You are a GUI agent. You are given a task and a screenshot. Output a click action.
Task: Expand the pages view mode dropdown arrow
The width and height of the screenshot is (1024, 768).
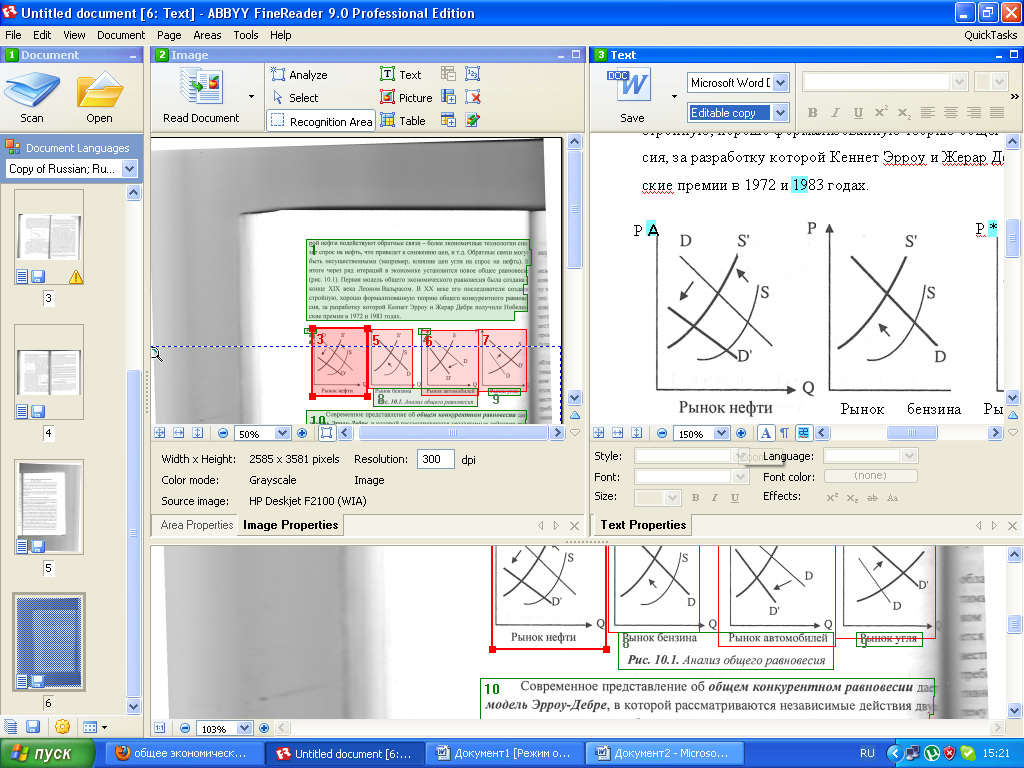click(x=104, y=727)
